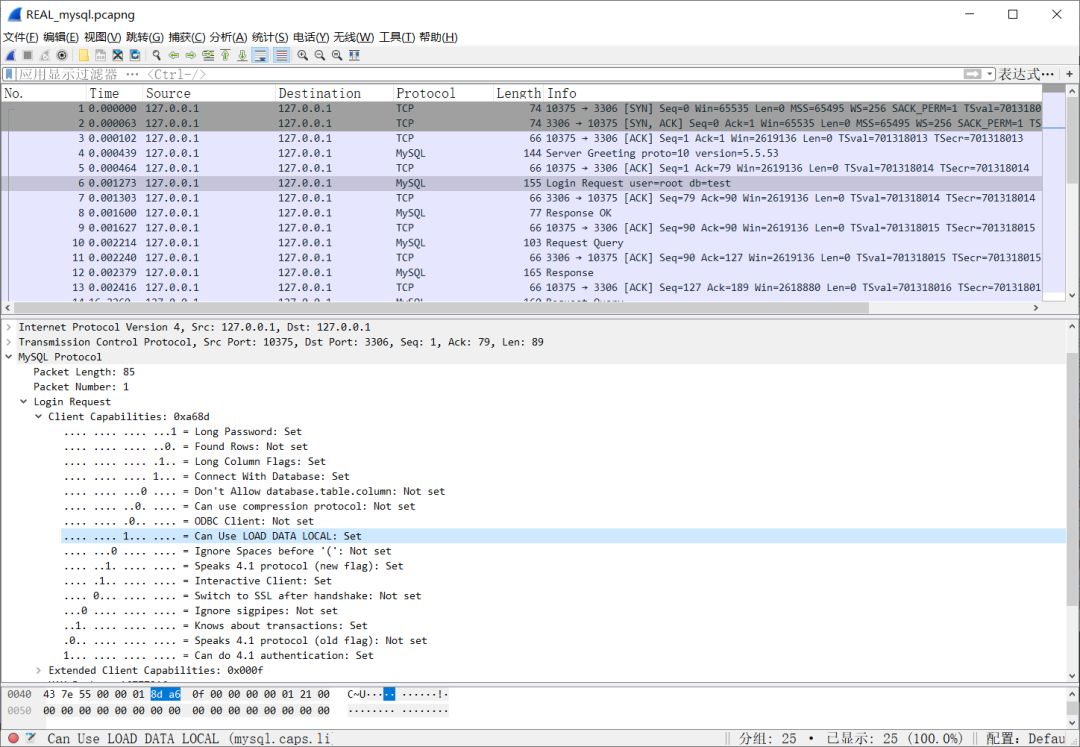This screenshot has width=1080, height=747.
Task: Open display filter history dropdown
Action: (x=990, y=74)
